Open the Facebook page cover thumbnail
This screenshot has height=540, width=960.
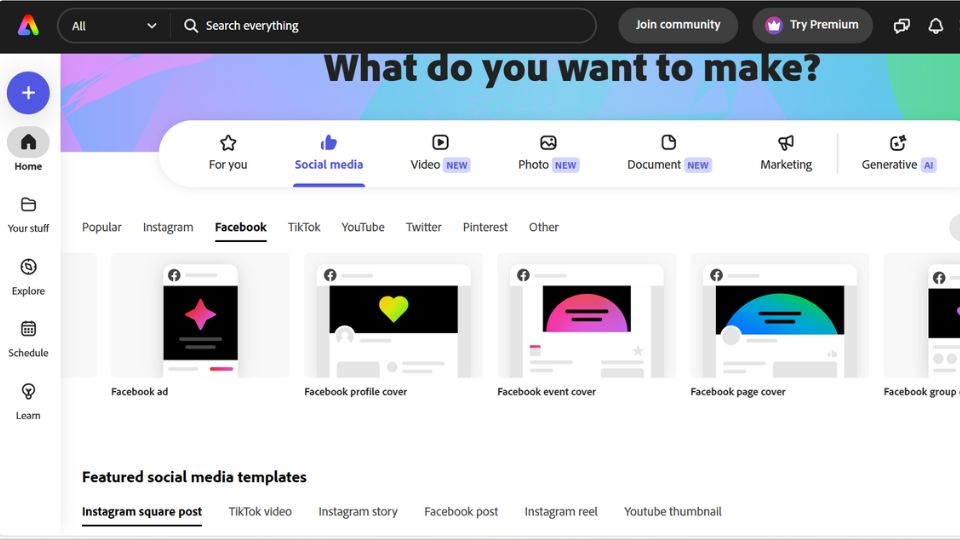(780, 315)
